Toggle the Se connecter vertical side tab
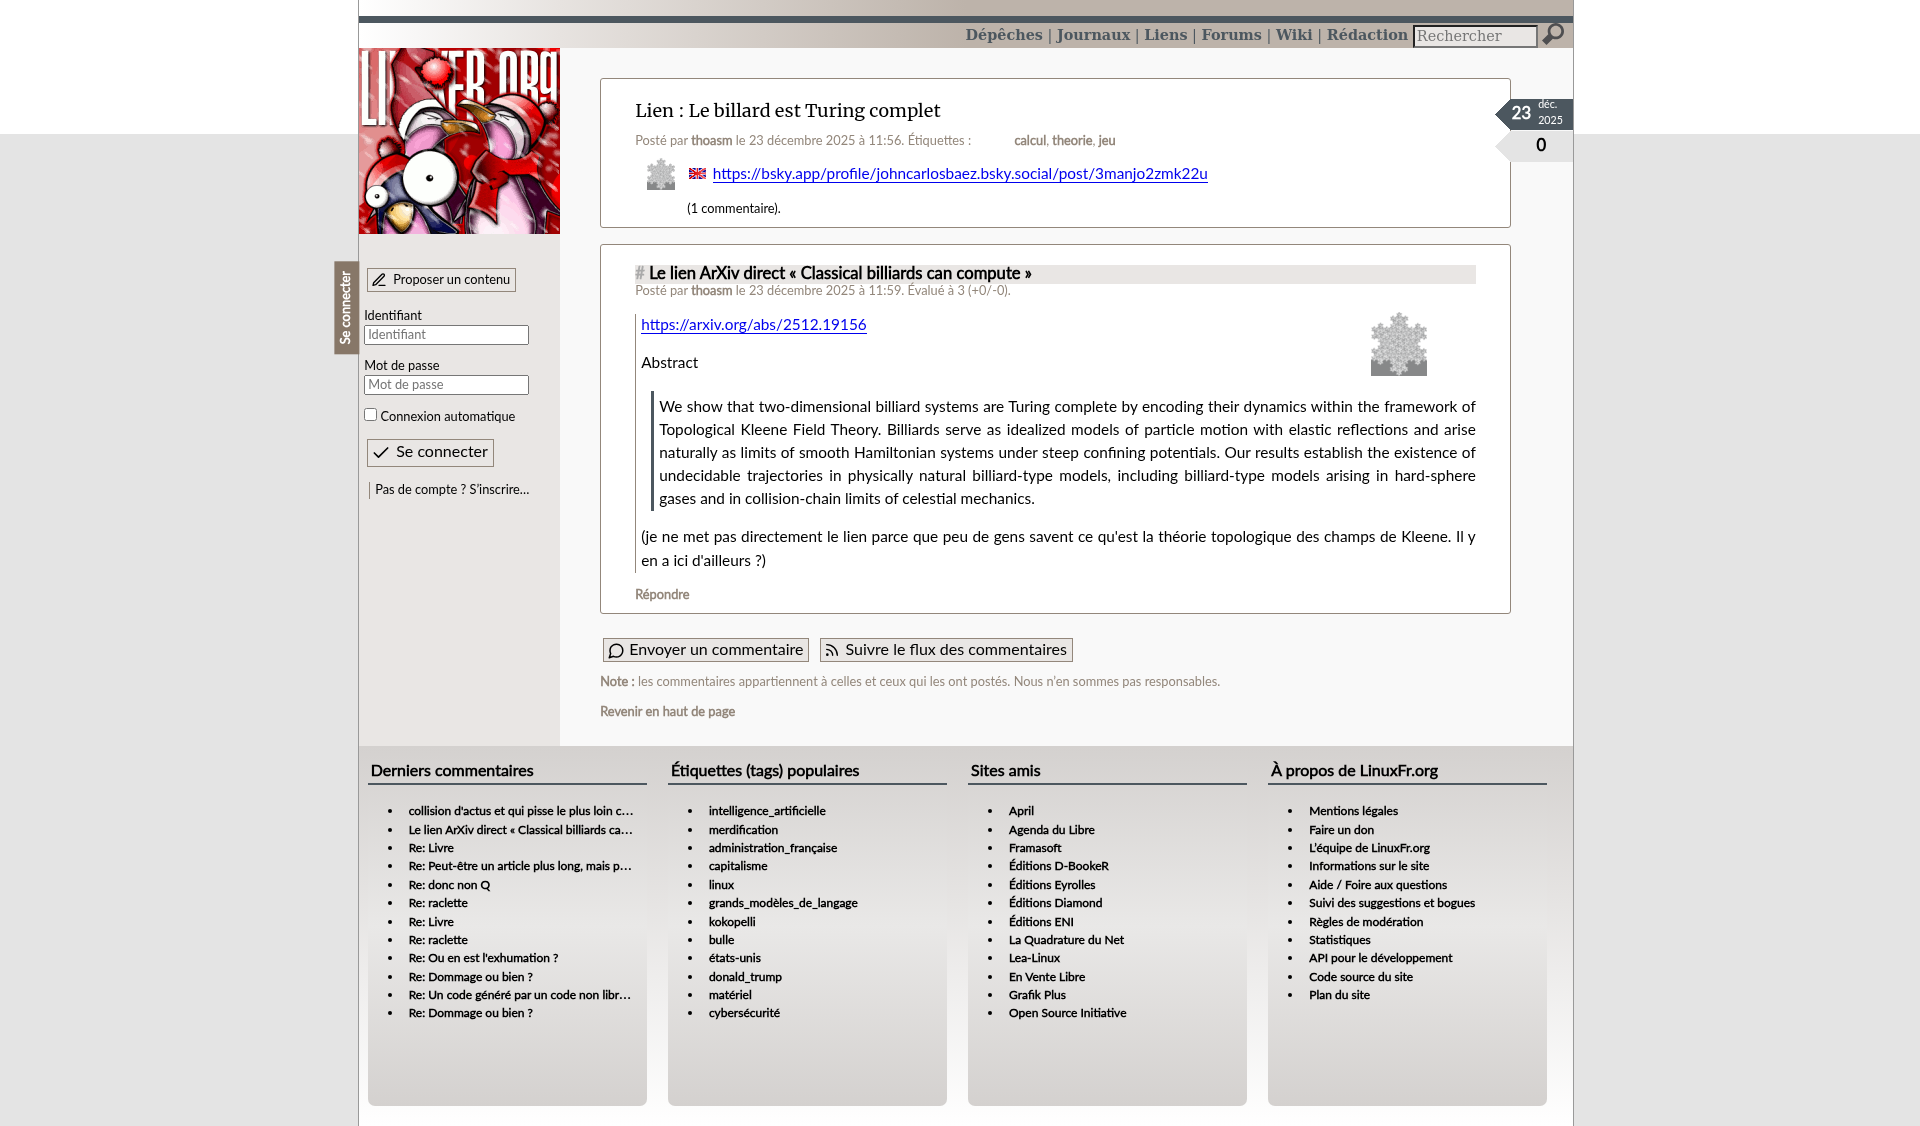Image resolution: width=1920 pixels, height=1126 pixels. [x=346, y=308]
